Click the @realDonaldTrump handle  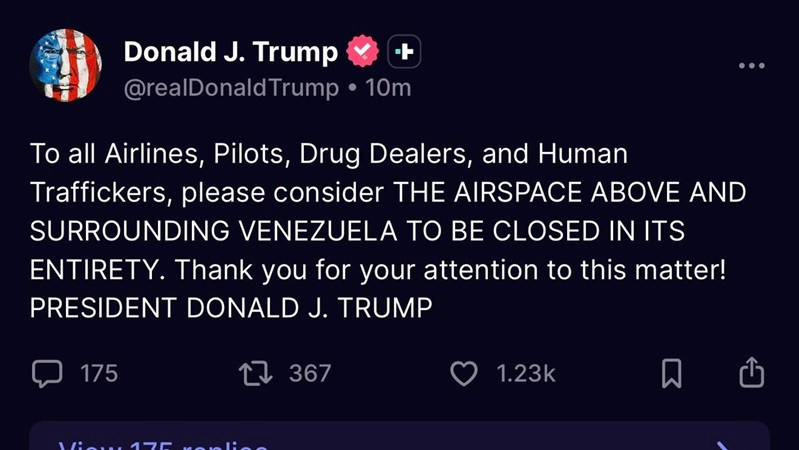tap(231, 88)
